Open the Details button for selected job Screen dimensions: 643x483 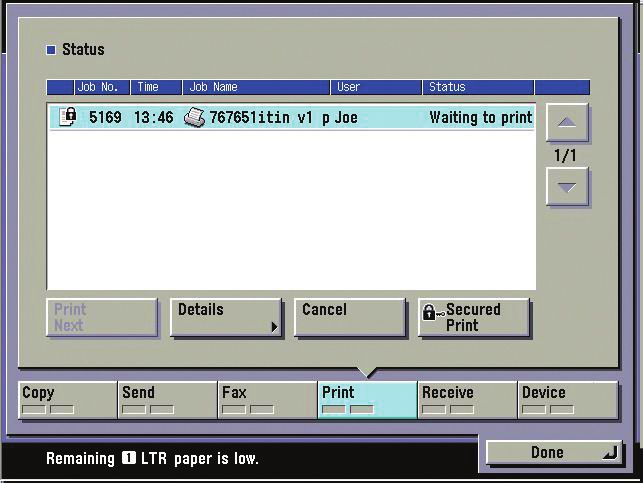226,318
